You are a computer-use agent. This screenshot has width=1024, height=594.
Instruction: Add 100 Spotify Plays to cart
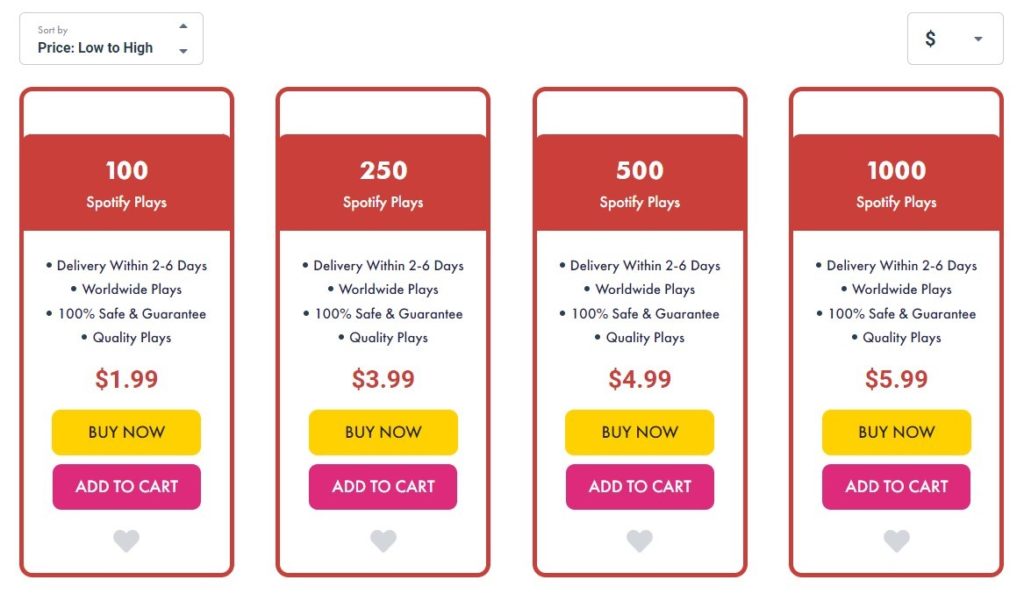pyautogui.click(x=126, y=487)
